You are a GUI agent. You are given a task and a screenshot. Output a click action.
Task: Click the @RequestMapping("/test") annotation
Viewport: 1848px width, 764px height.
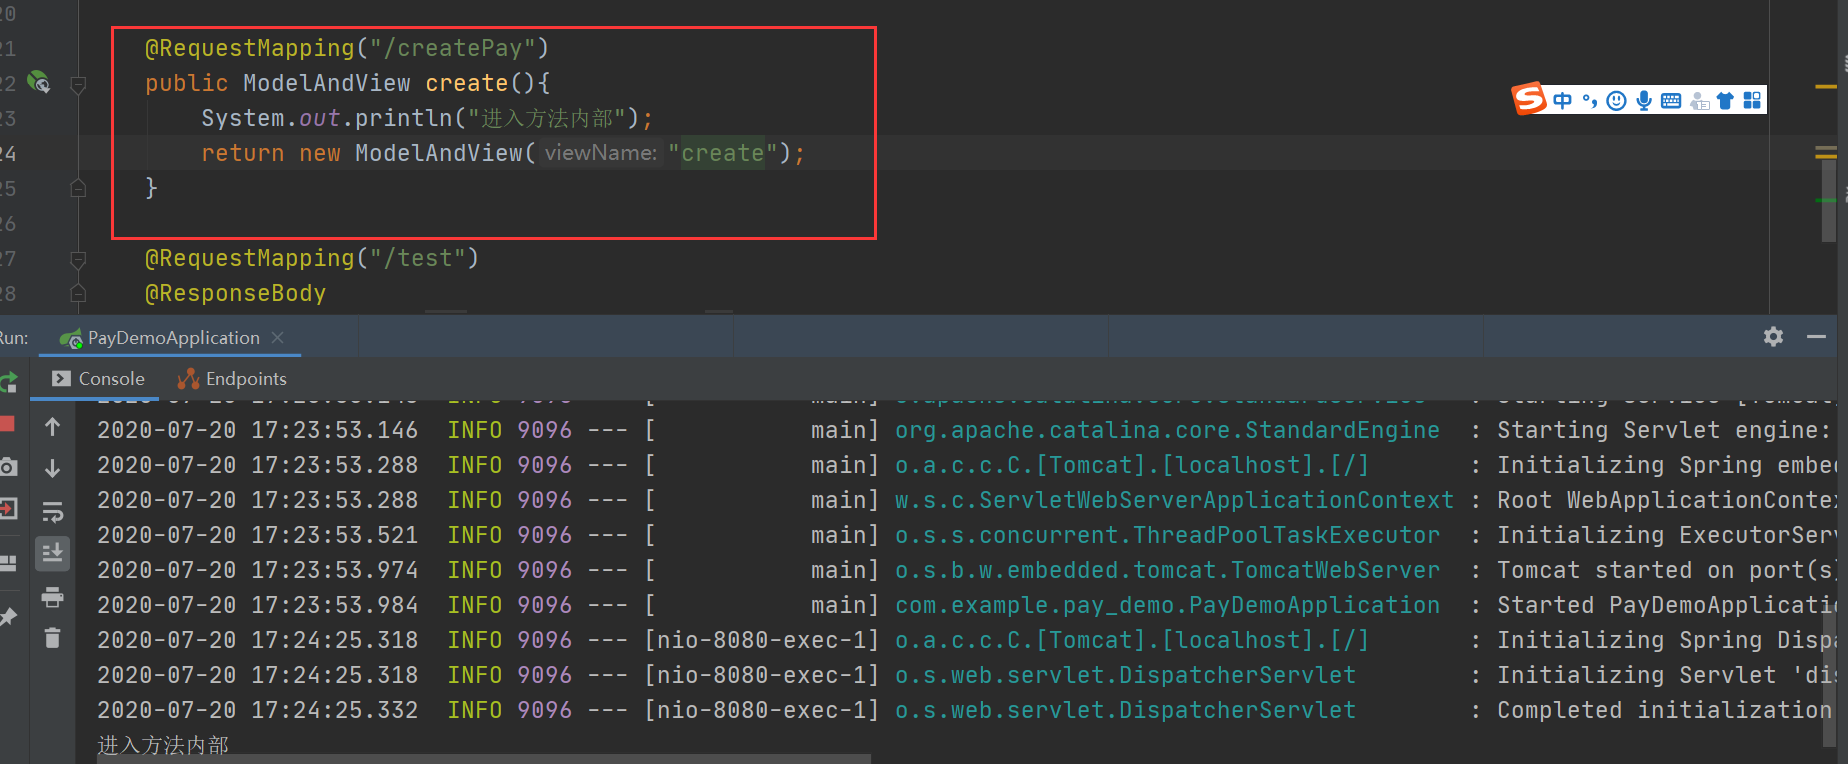[x=312, y=258]
